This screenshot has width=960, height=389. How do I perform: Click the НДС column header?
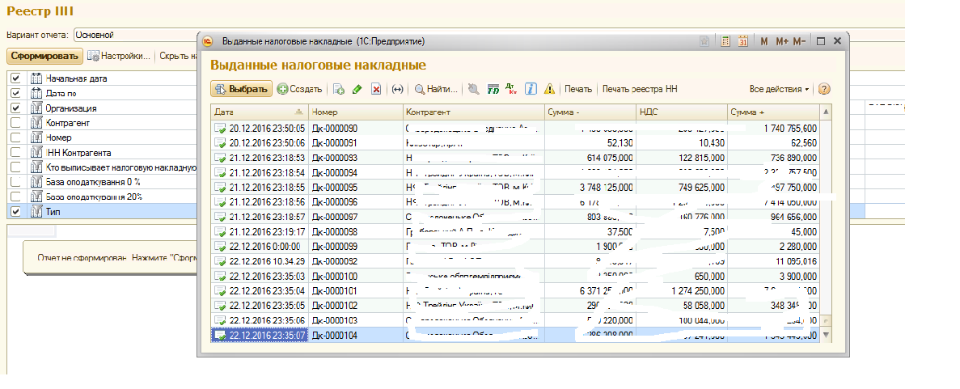[681, 112]
